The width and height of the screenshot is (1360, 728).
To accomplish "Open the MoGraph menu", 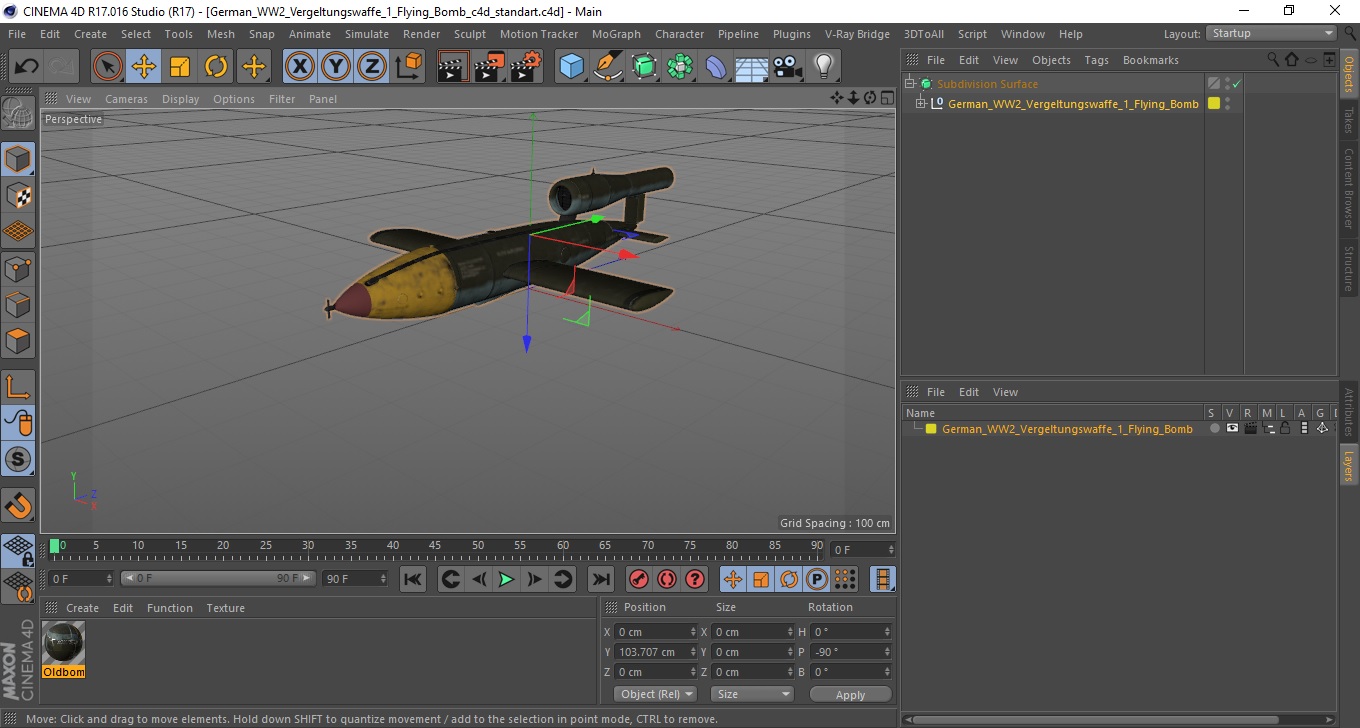I will pos(616,34).
